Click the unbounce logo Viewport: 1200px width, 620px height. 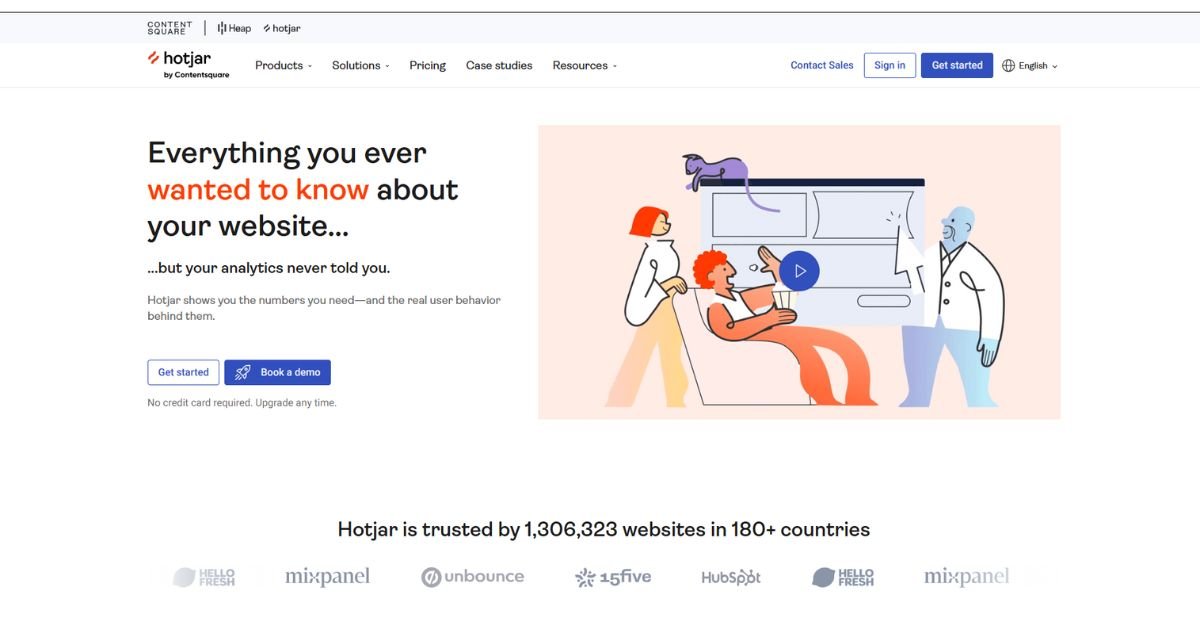point(472,577)
